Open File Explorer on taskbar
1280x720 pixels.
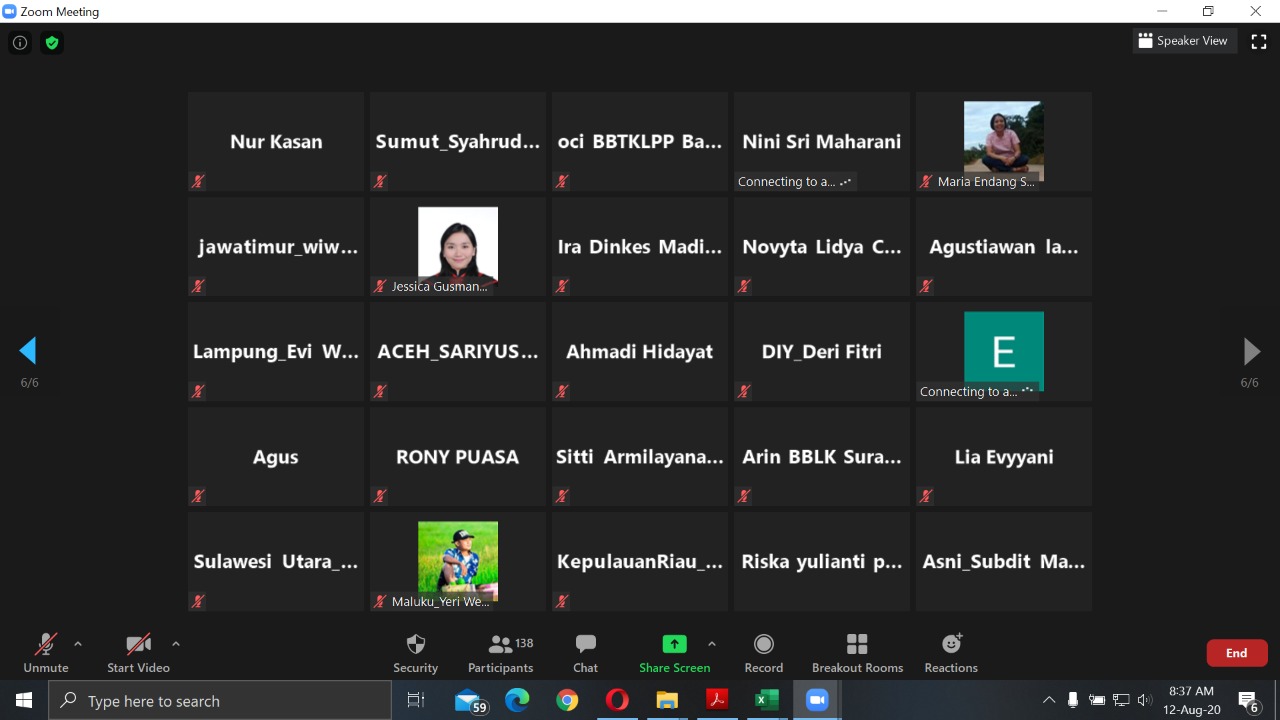[667, 701]
